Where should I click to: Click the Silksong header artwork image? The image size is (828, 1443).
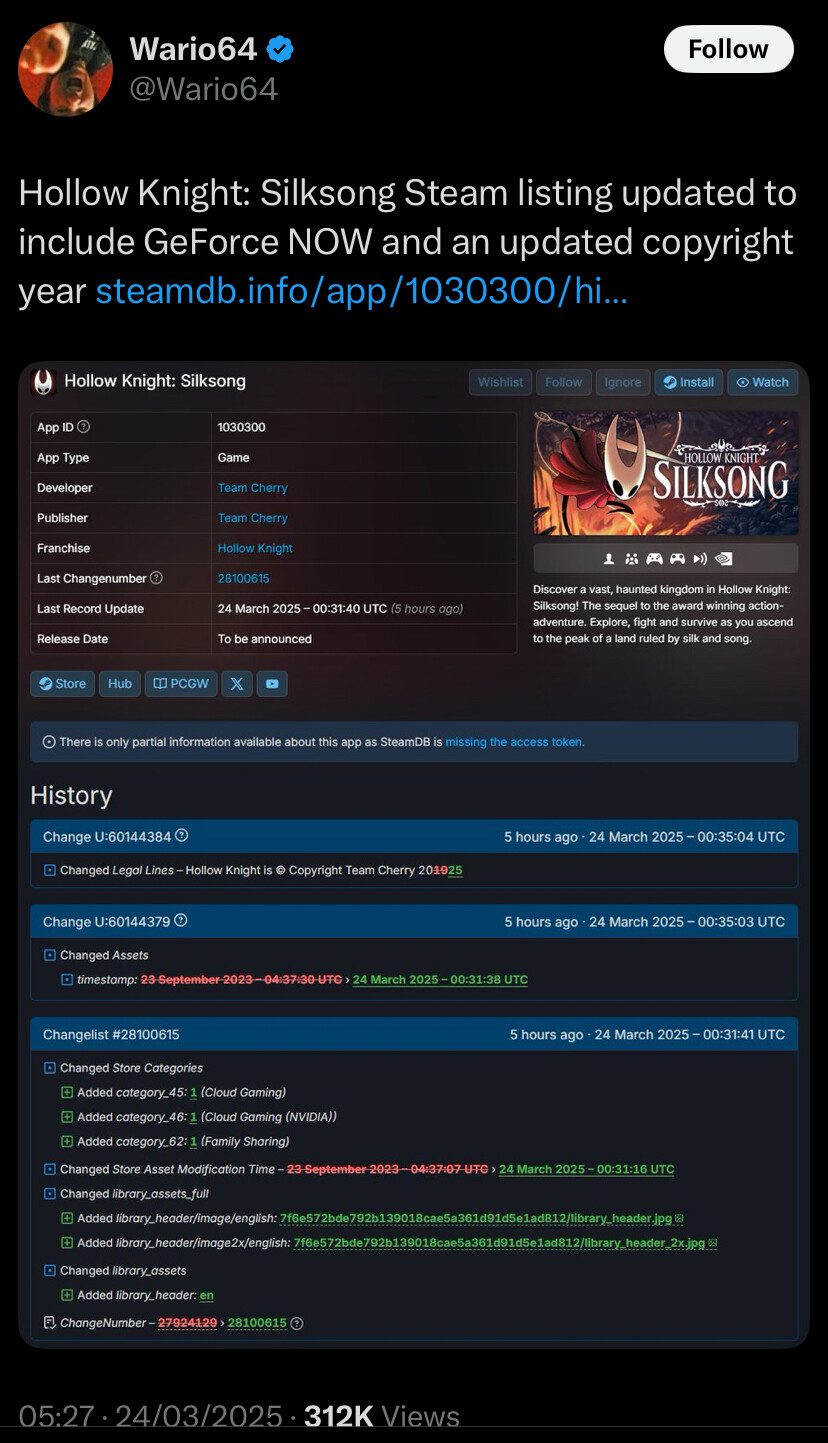click(x=665, y=474)
